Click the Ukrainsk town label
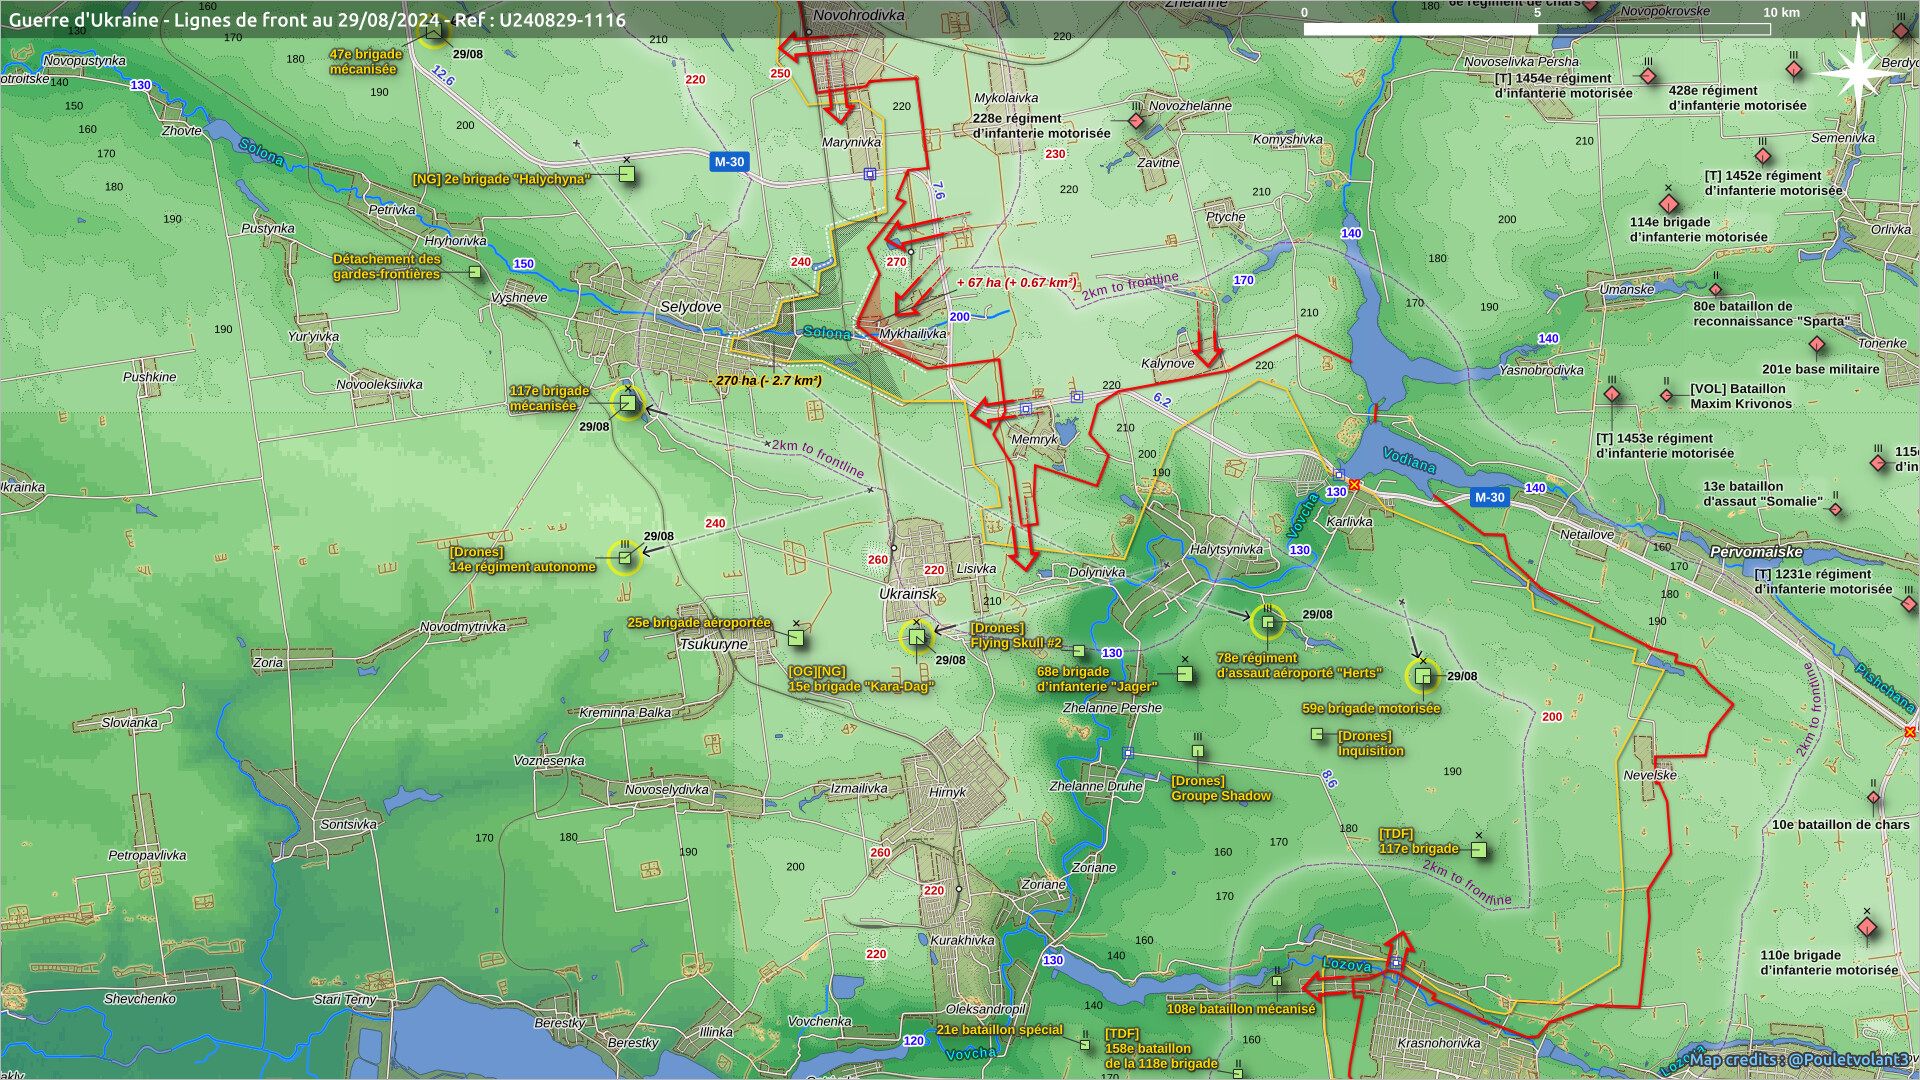1920x1080 pixels. pos(908,594)
